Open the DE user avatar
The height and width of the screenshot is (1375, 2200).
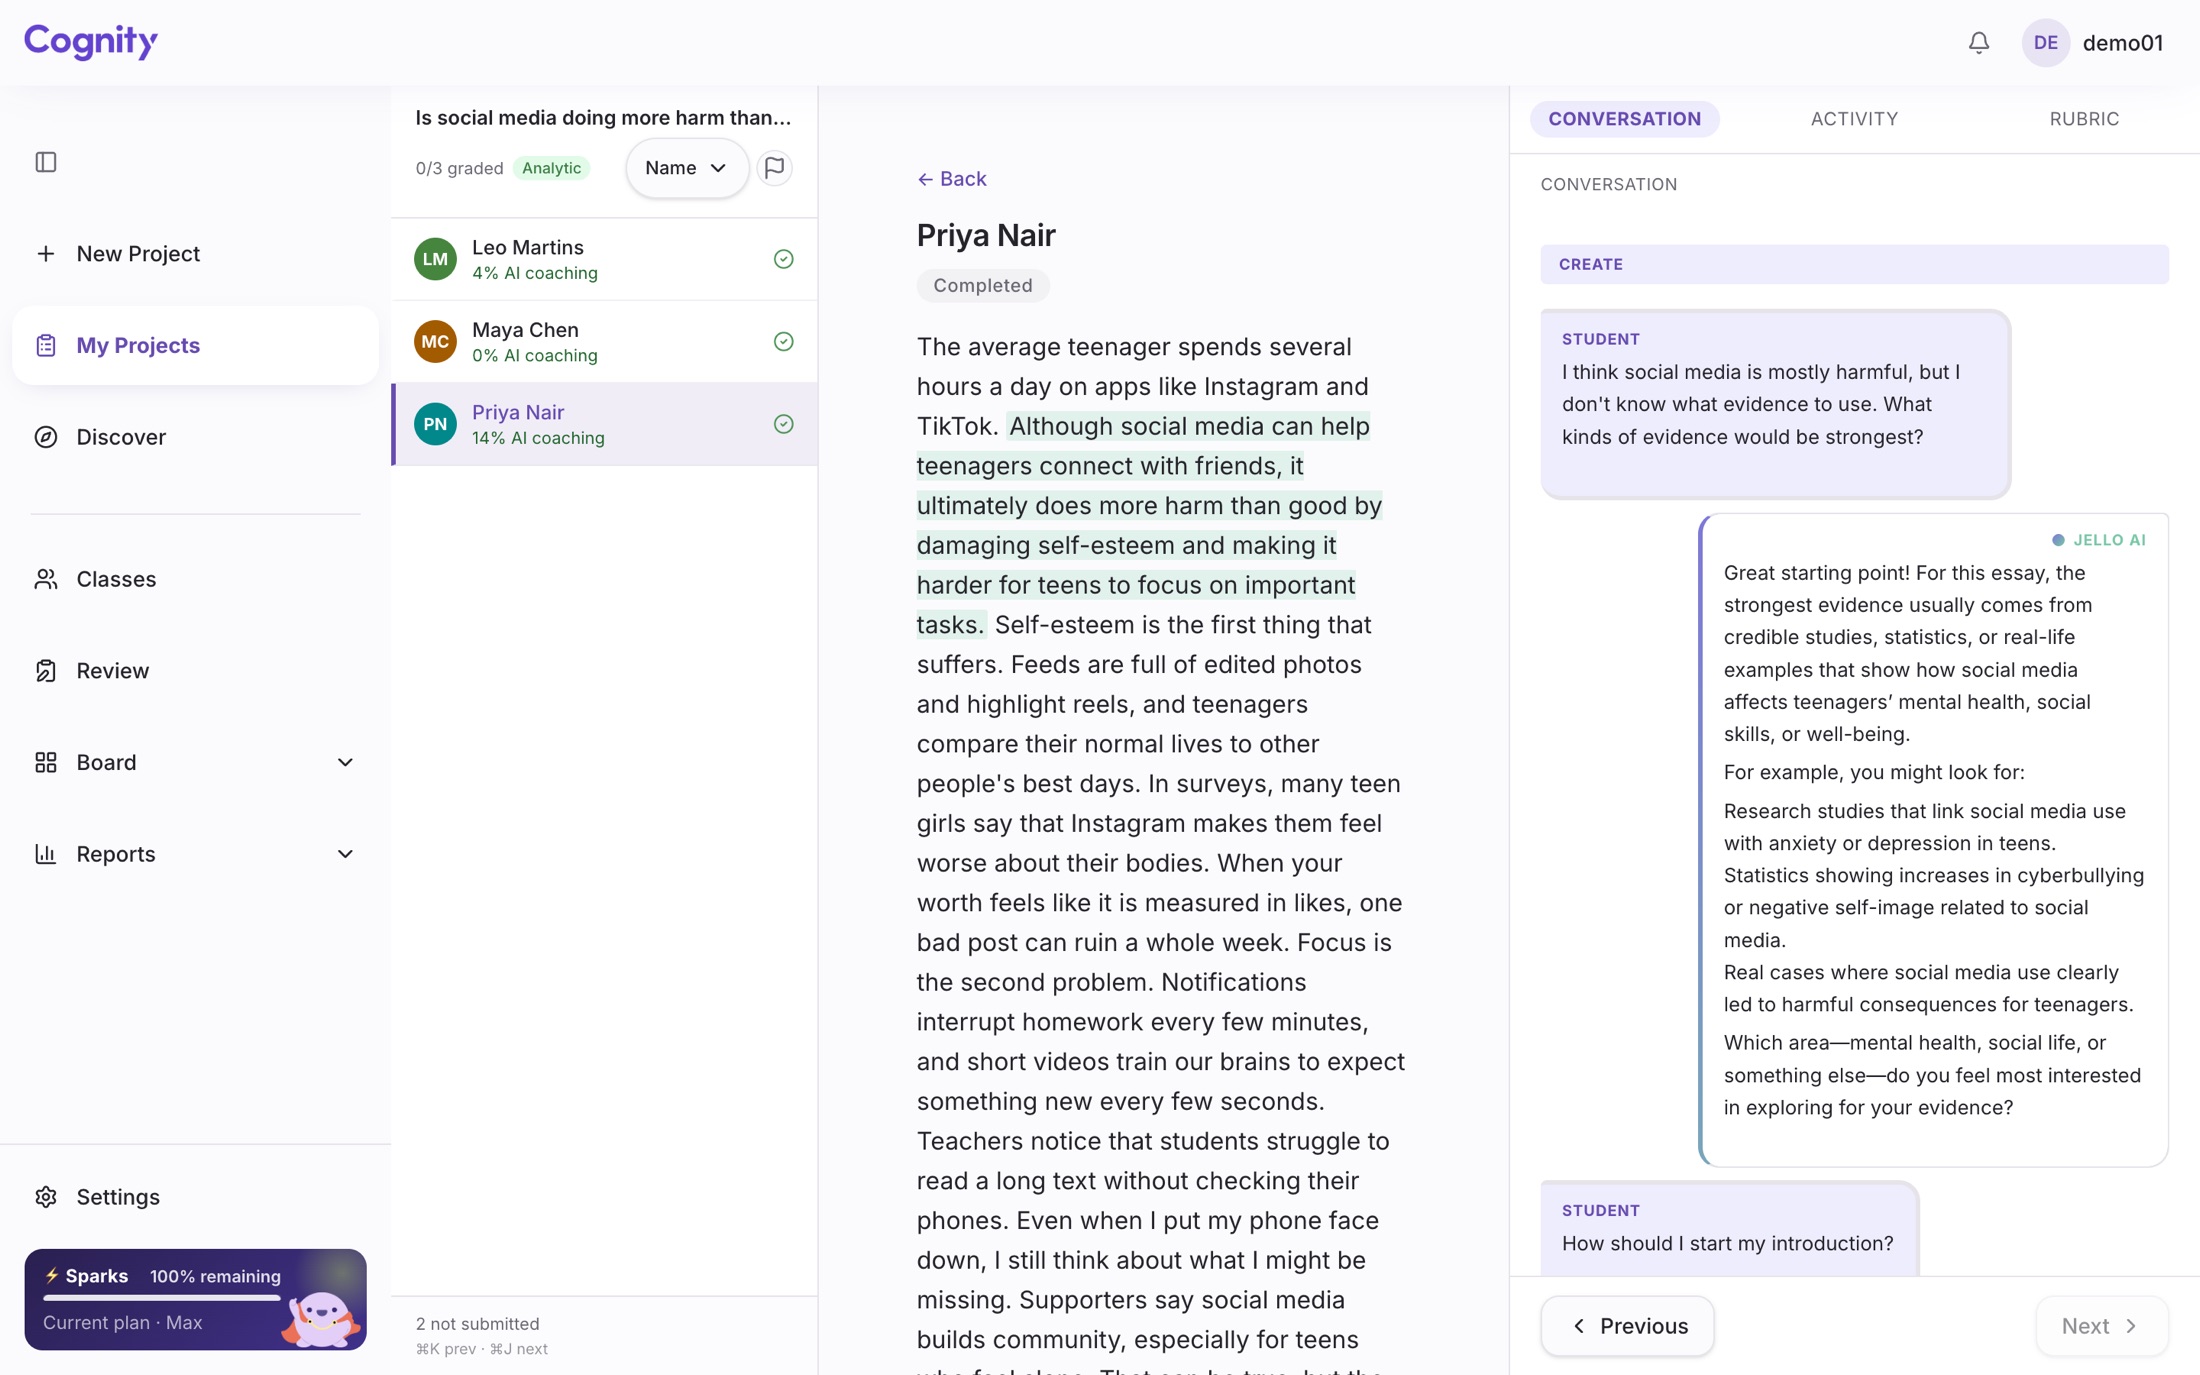pos(2045,43)
